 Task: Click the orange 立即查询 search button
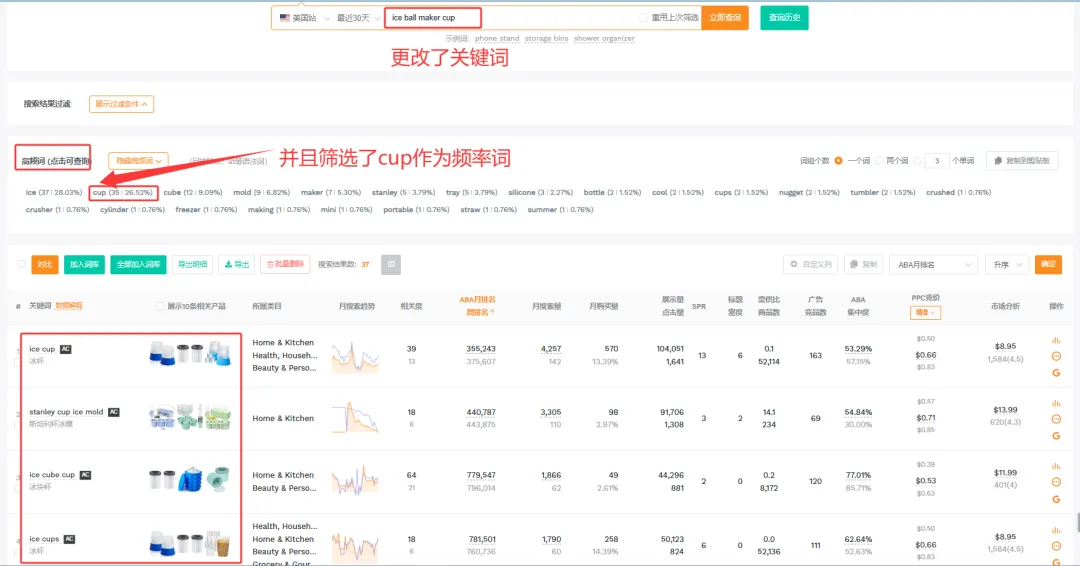(x=724, y=18)
